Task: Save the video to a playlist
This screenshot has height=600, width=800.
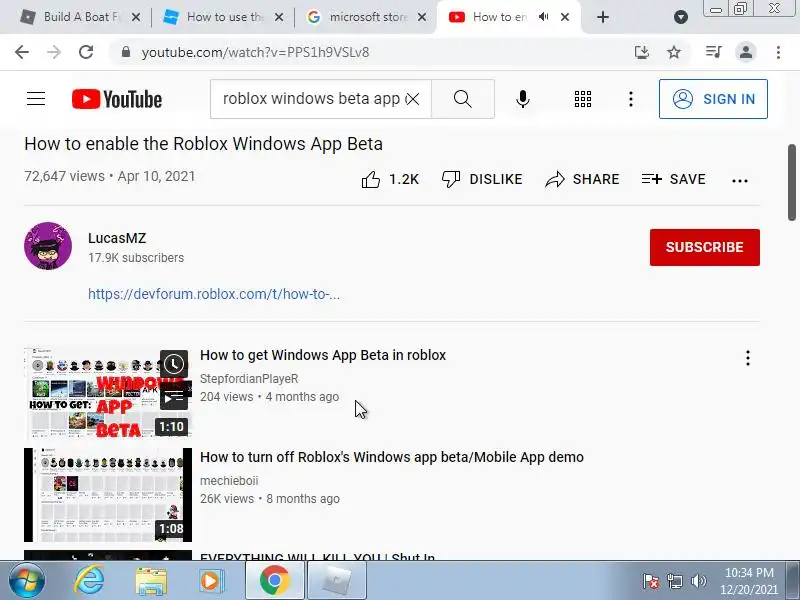Action: [673, 179]
